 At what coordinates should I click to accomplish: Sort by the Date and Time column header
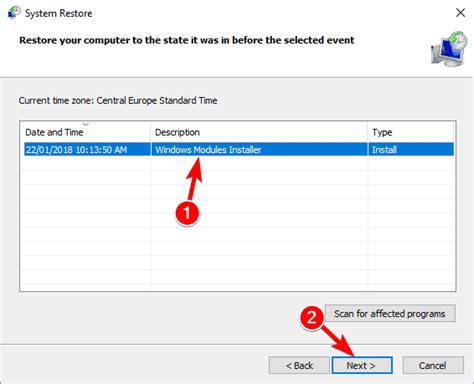tap(85, 132)
